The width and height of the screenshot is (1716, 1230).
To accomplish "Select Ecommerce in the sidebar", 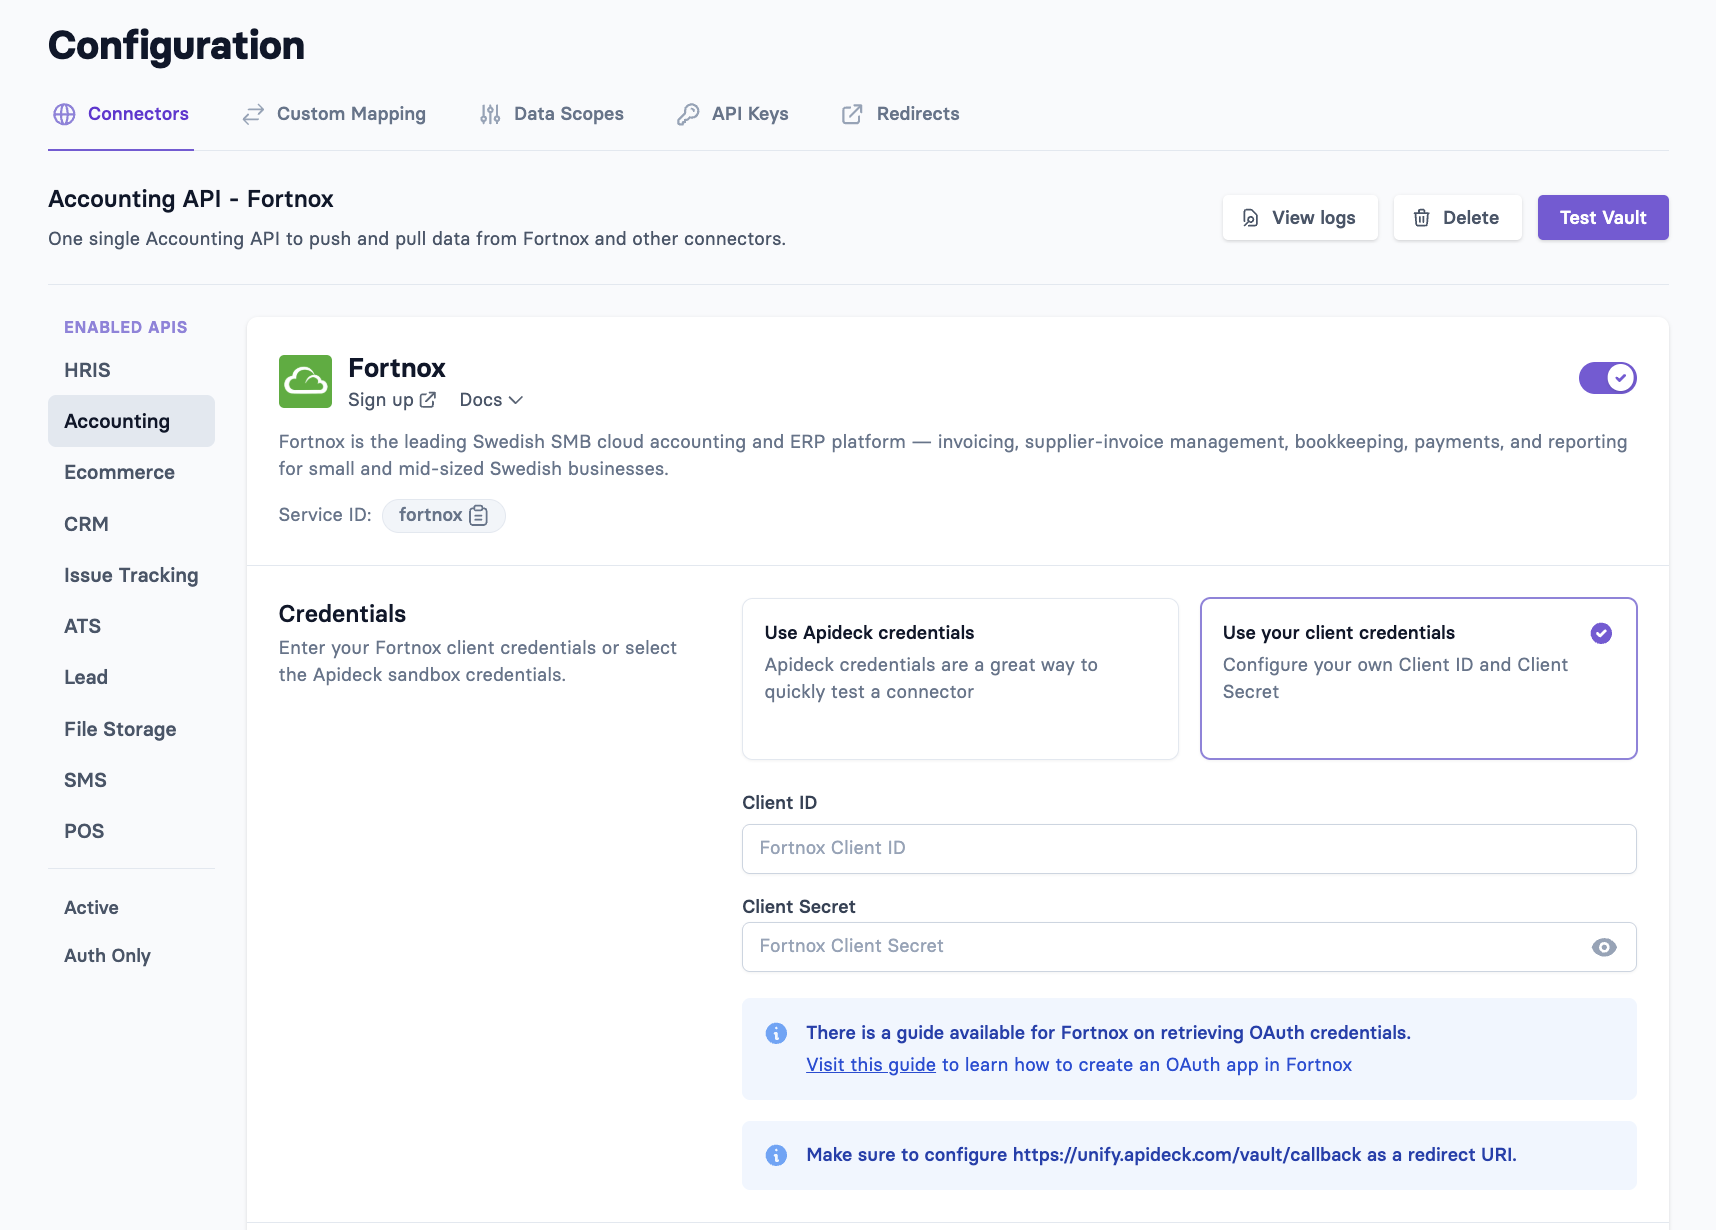I will pyautogui.click(x=131, y=472).
